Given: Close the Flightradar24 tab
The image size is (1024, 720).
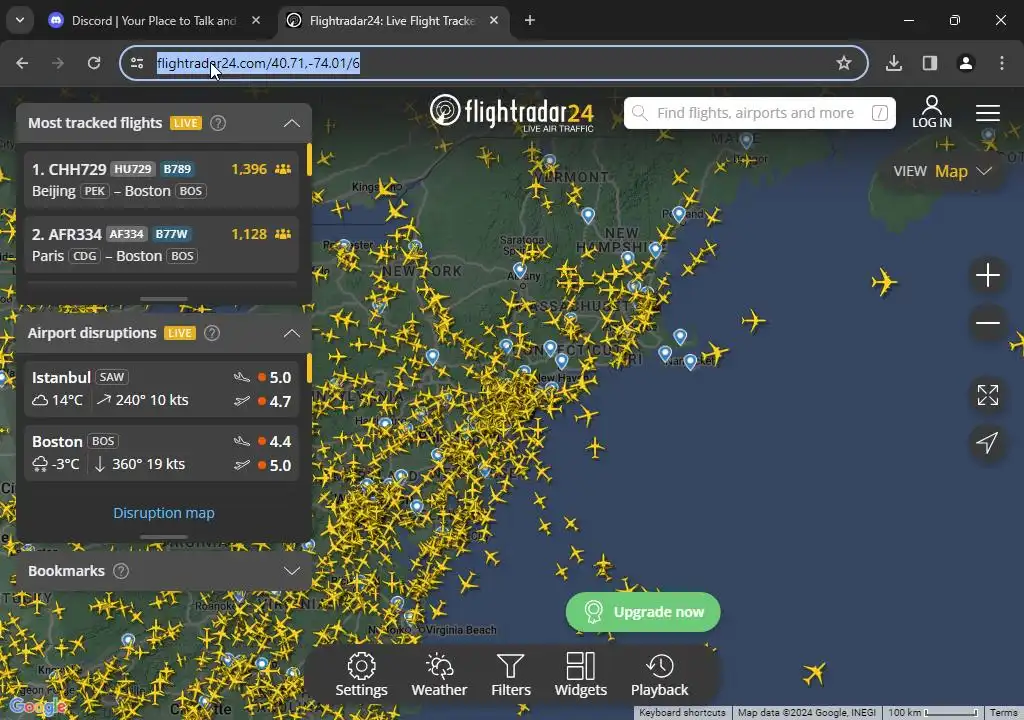Looking at the screenshot, I should point(494,20).
